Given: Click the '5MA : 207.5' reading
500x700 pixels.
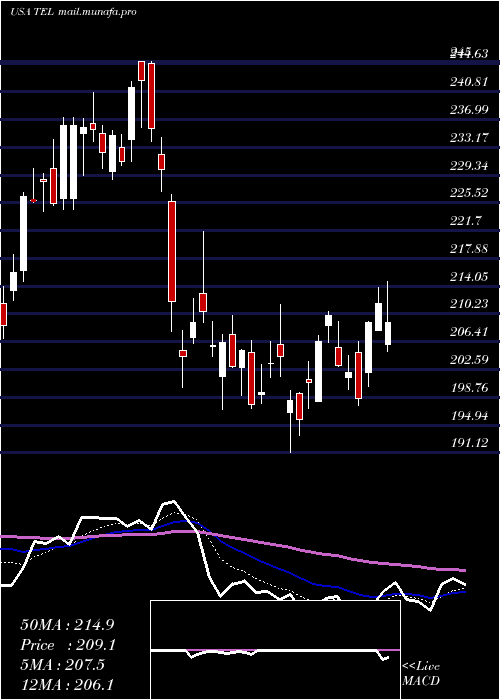Looking at the screenshot, I should pos(62,665).
